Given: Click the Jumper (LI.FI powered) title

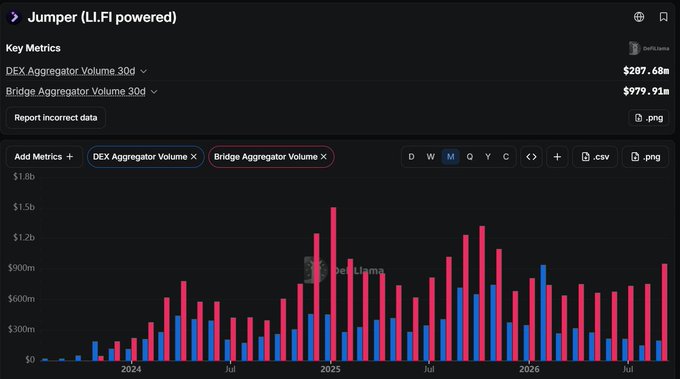Looking at the screenshot, I should point(102,17).
